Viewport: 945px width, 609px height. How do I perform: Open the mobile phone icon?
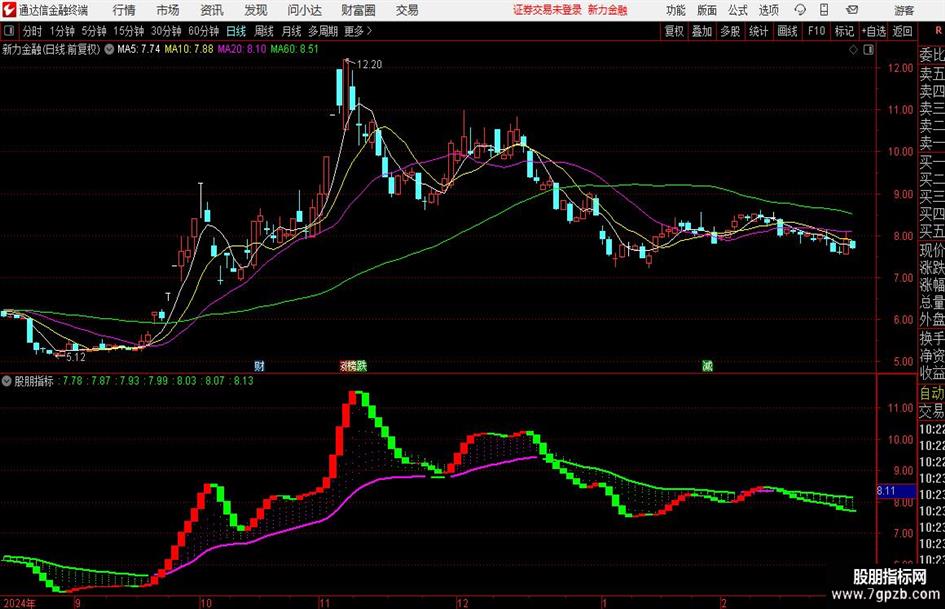(x=824, y=10)
